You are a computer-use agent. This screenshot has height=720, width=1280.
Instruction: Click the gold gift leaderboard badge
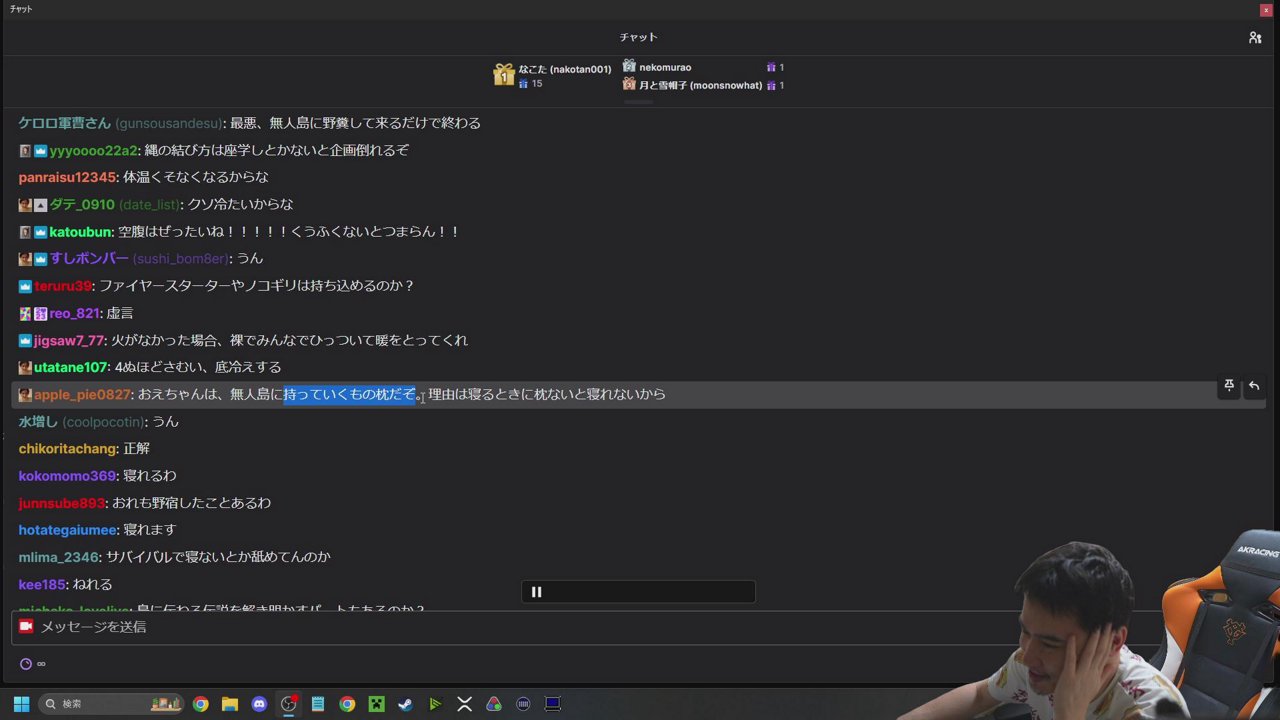pos(503,75)
